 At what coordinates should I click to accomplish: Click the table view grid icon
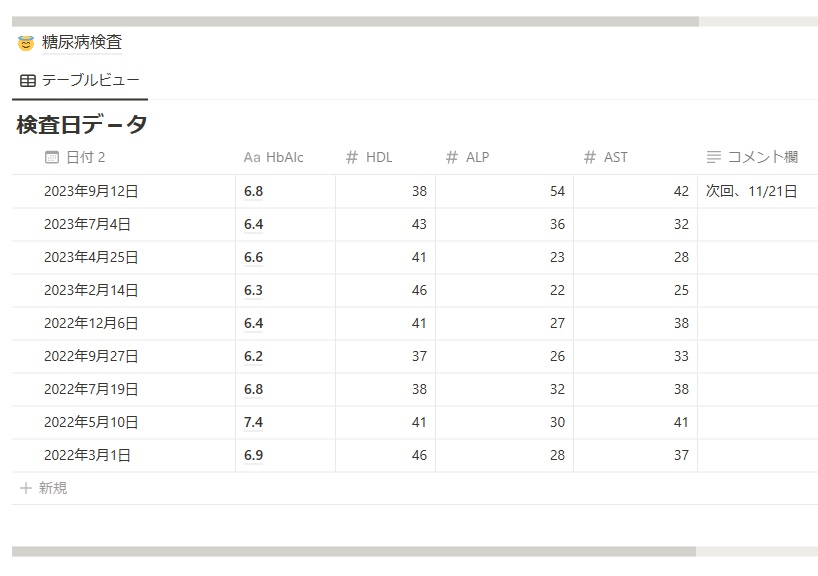tap(28, 80)
